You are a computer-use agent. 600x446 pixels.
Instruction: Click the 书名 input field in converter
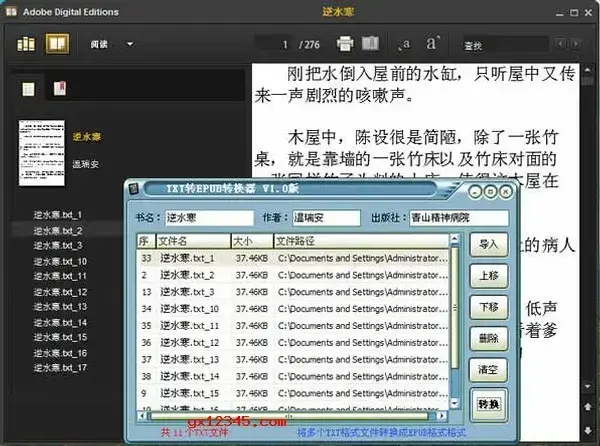tap(209, 218)
